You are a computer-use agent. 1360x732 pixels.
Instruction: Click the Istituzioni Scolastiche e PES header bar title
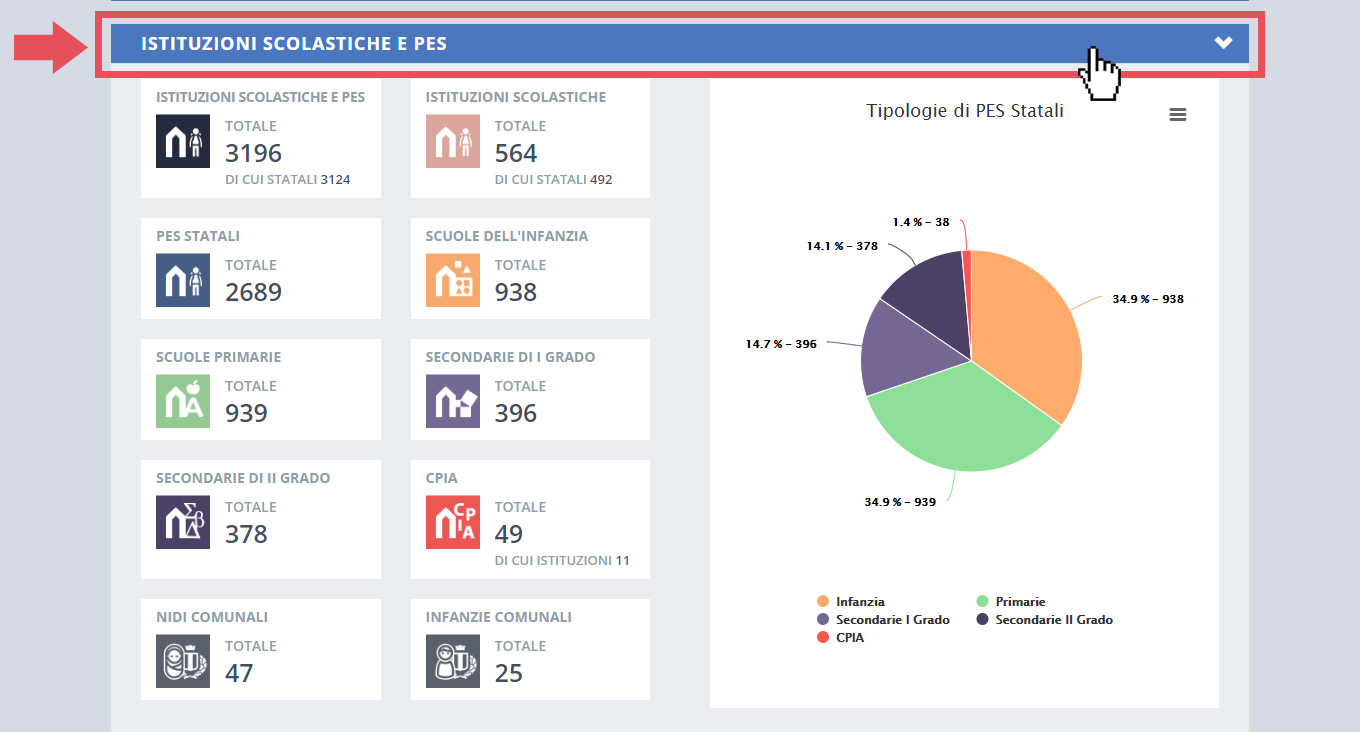(x=294, y=44)
